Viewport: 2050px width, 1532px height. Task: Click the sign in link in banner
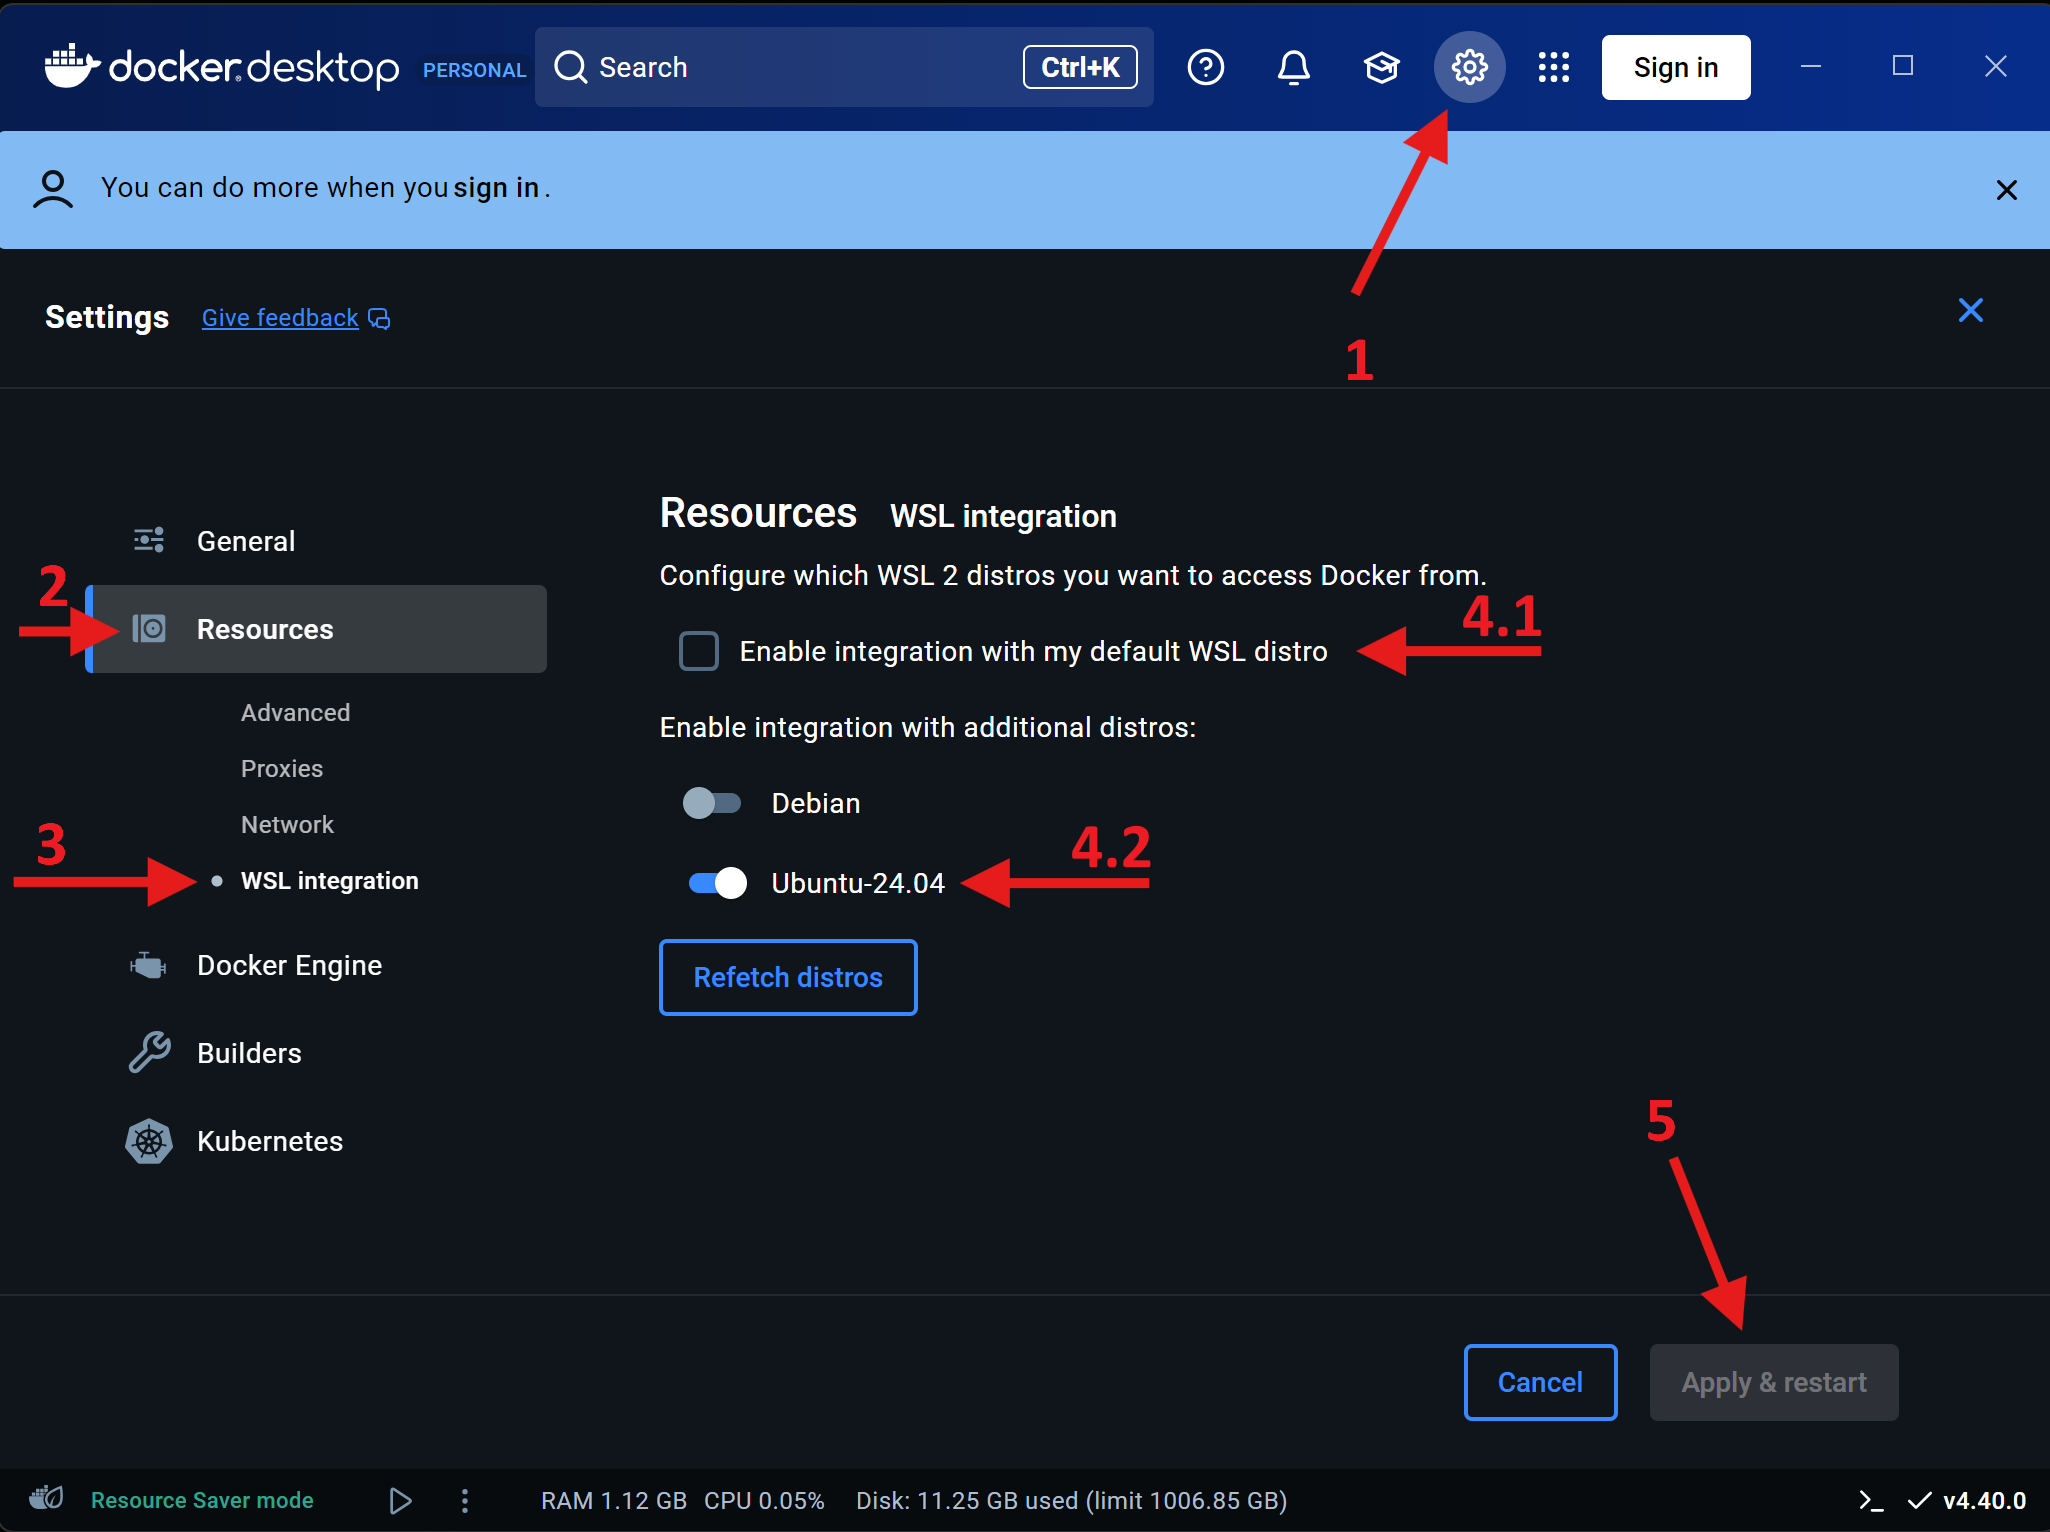coord(496,188)
